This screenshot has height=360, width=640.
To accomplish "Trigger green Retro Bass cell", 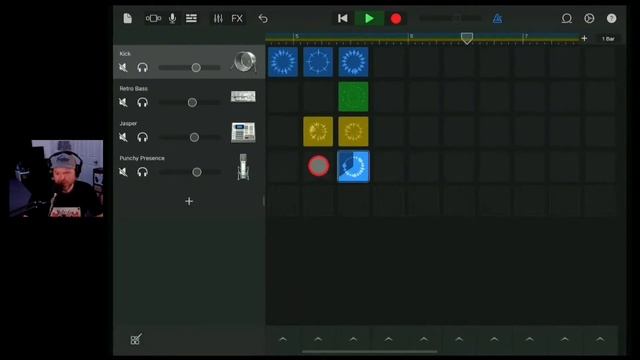I will click(x=353, y=97).
